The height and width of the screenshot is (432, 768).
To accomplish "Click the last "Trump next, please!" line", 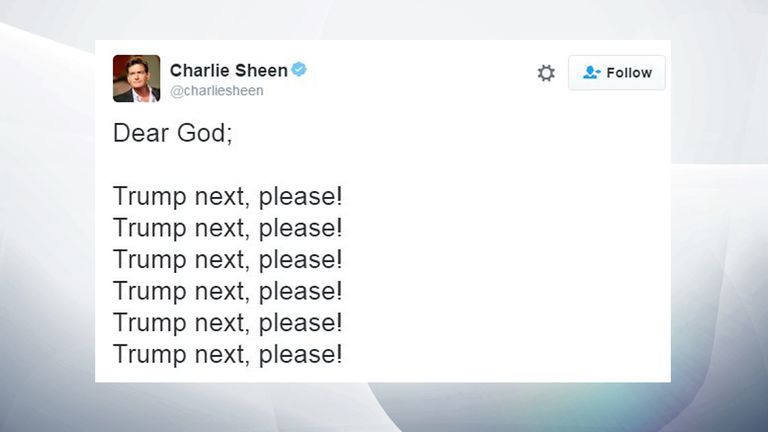I will 228,355.
